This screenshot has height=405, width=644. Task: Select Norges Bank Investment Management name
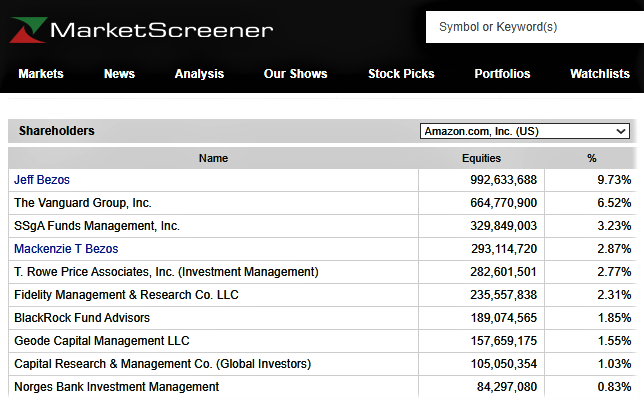117,387
